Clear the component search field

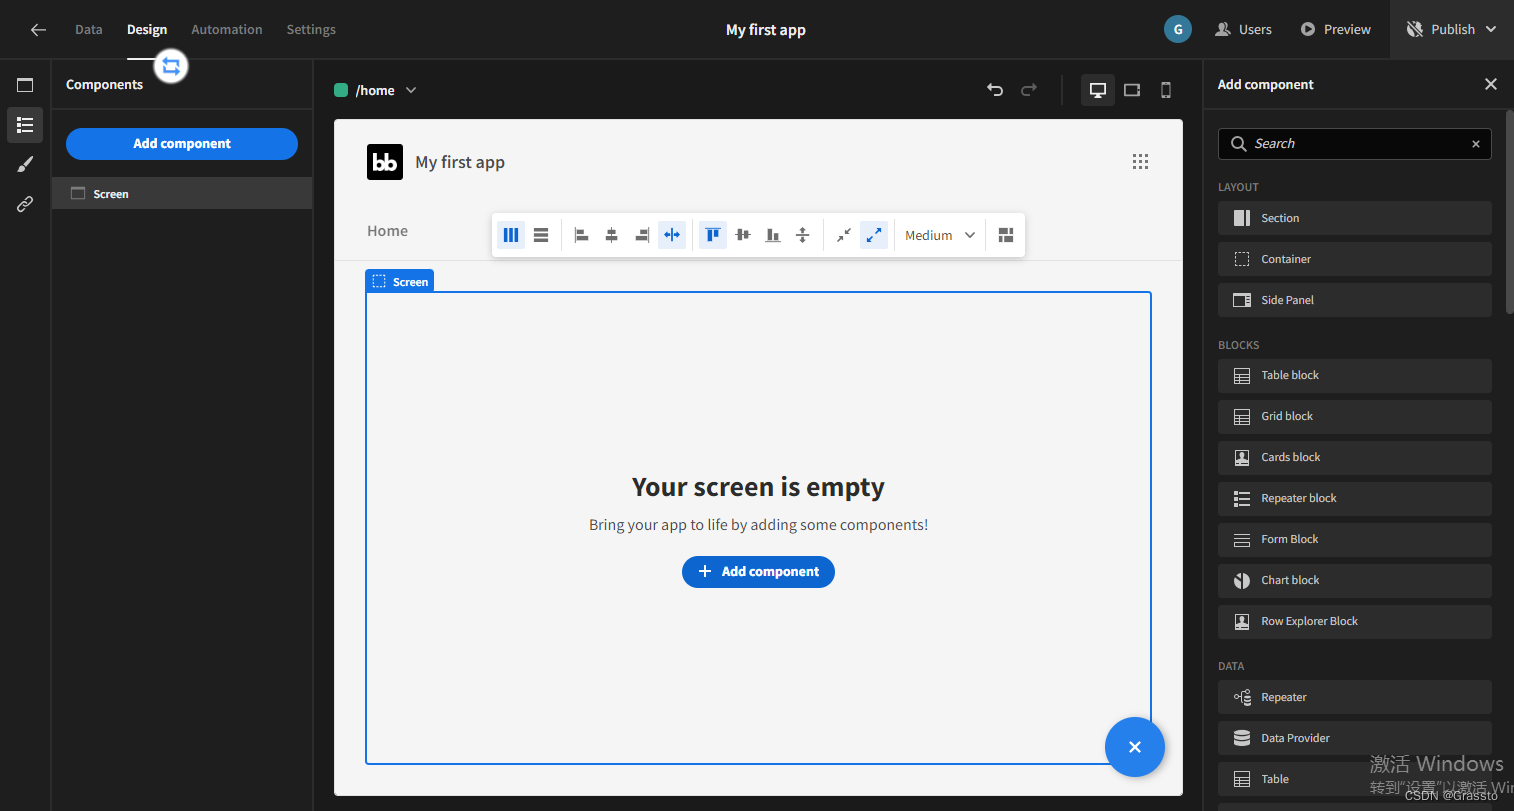pyautogui.click(x=1476, y=144)
